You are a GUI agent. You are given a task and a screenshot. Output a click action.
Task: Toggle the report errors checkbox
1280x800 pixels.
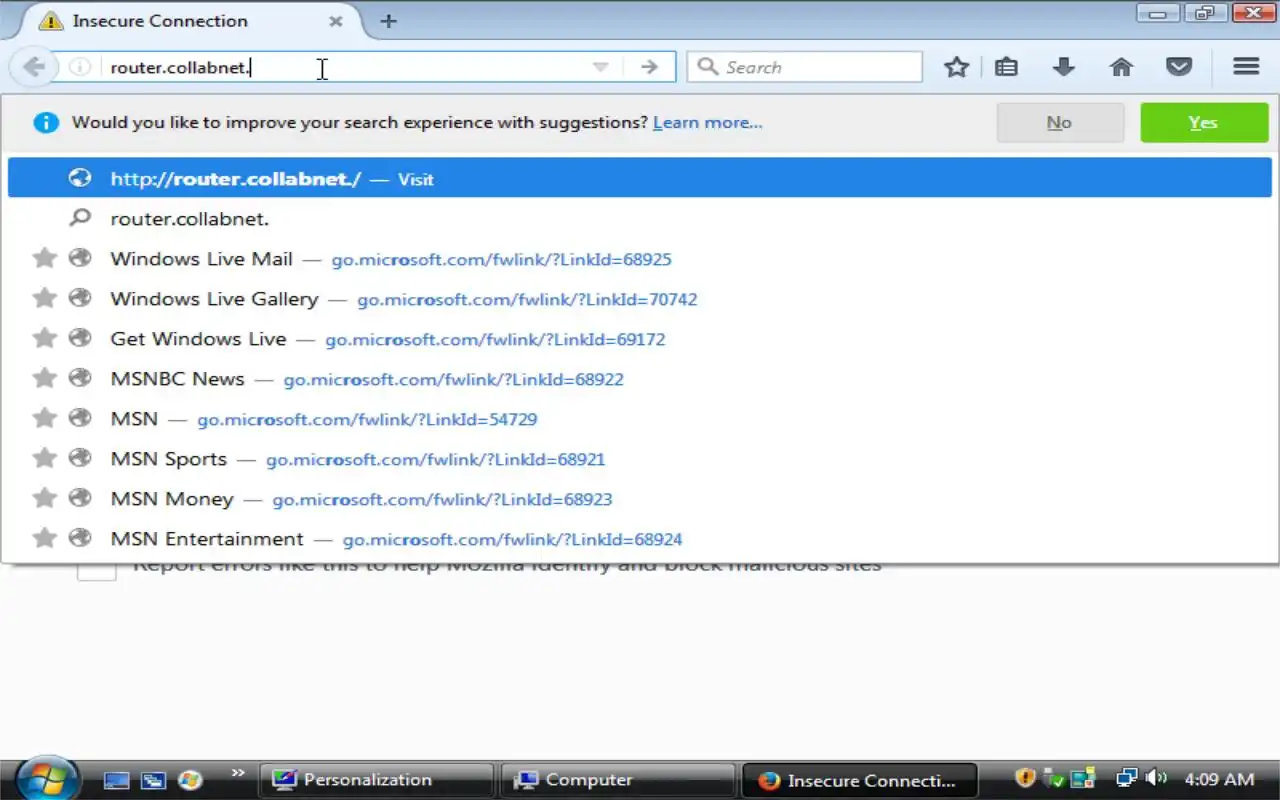click(97, 569)
